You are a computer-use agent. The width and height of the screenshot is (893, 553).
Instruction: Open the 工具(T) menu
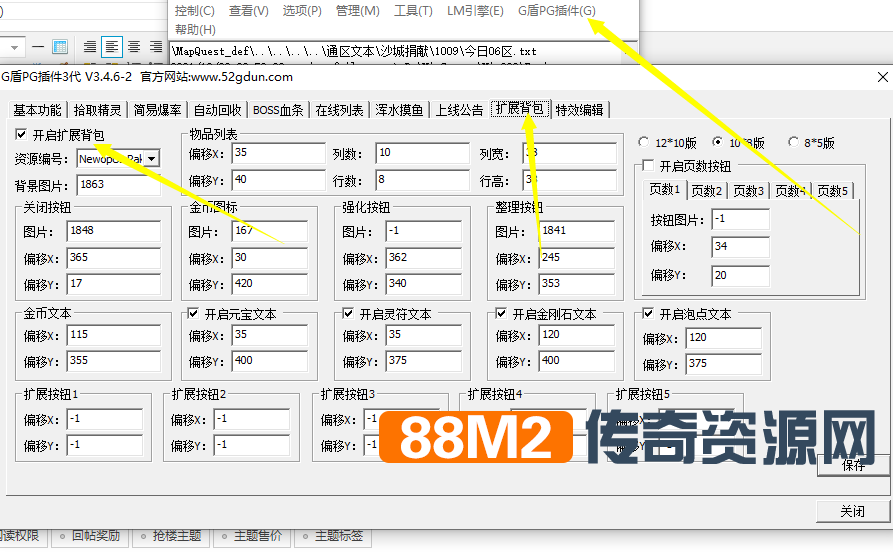413,11
